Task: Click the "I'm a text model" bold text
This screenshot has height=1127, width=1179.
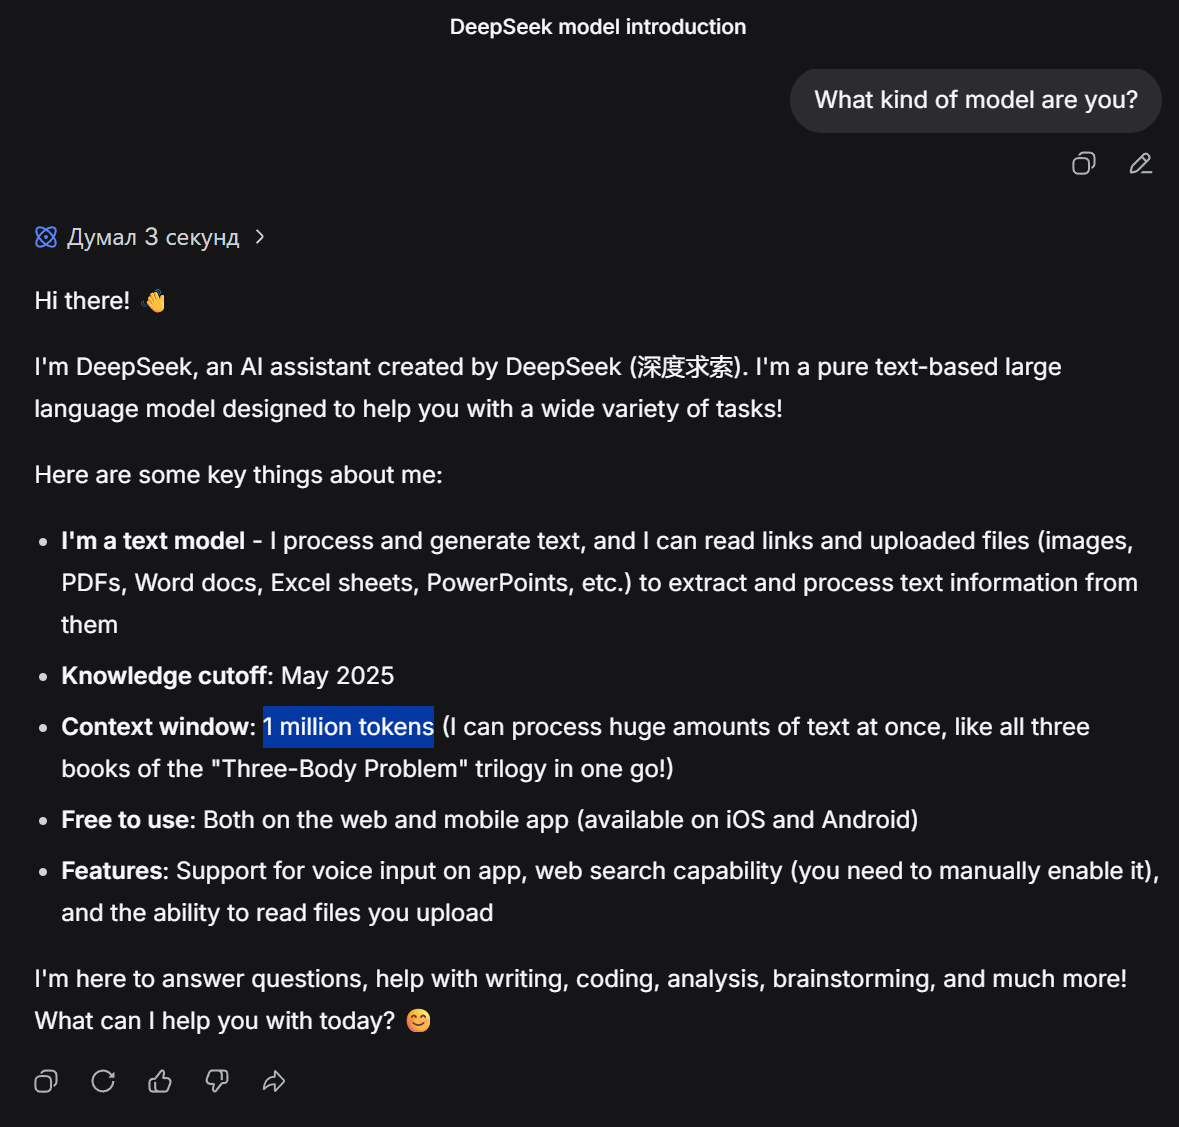Action: (x=153, y=541)
